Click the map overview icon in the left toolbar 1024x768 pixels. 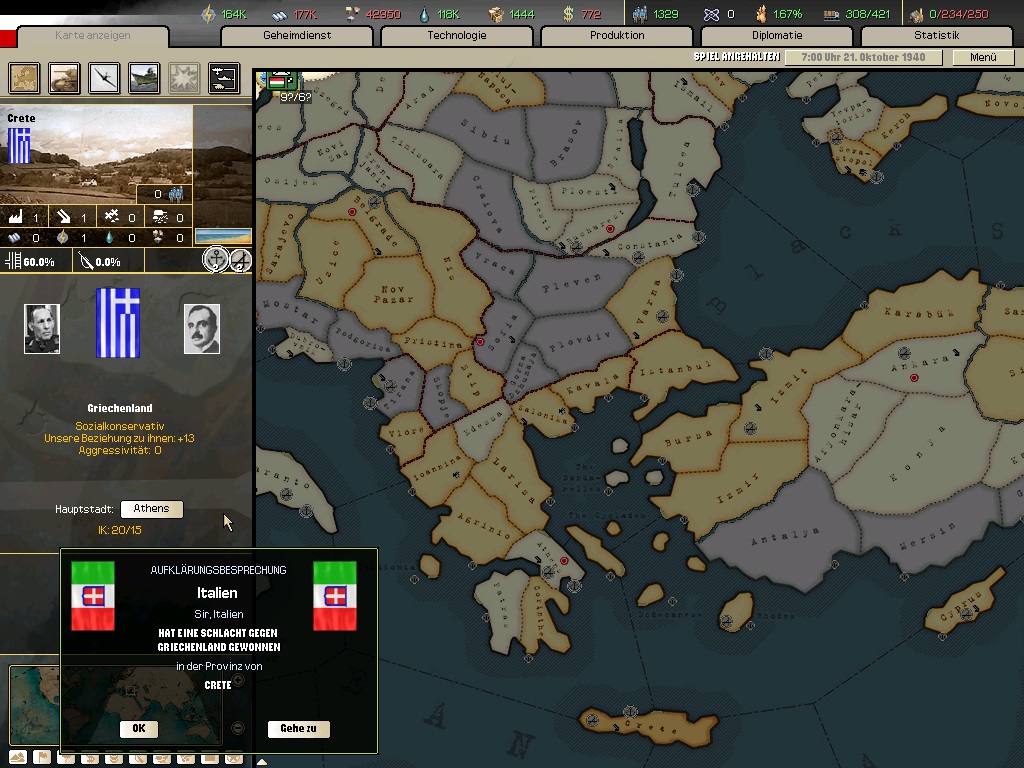[24, 77]
